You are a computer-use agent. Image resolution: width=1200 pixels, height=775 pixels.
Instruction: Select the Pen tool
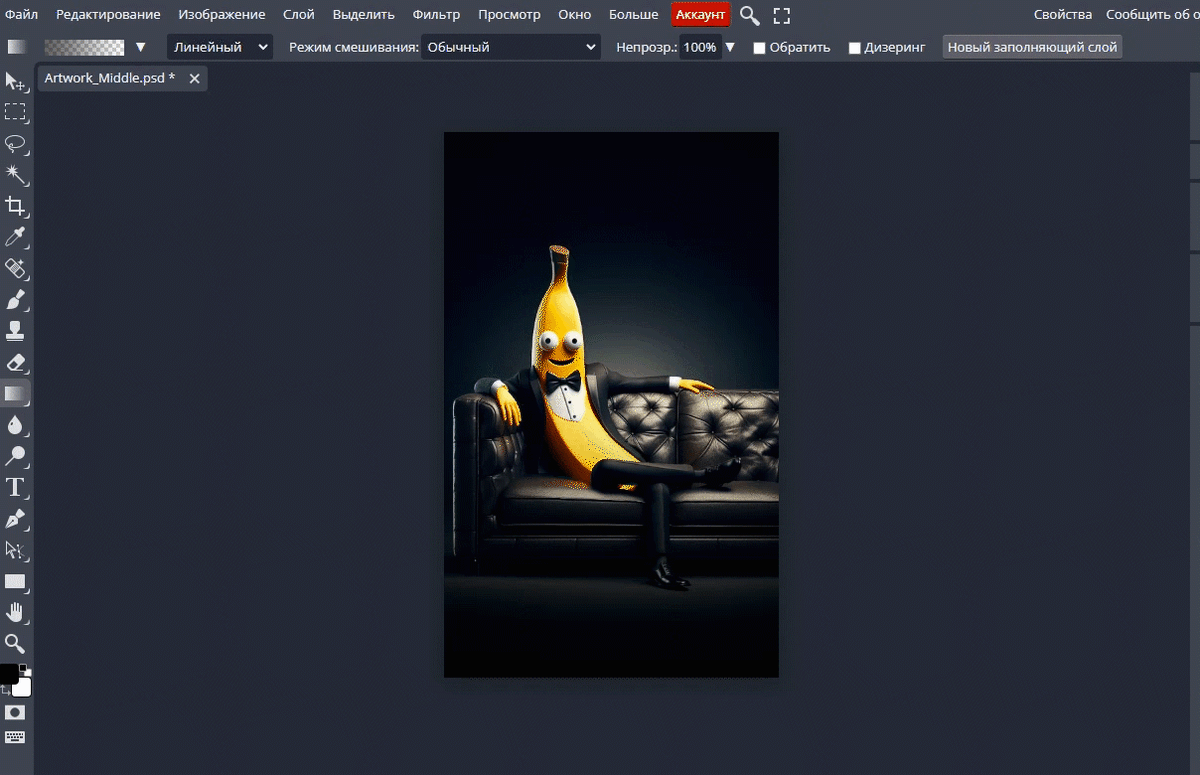click(x=15, y=518)
